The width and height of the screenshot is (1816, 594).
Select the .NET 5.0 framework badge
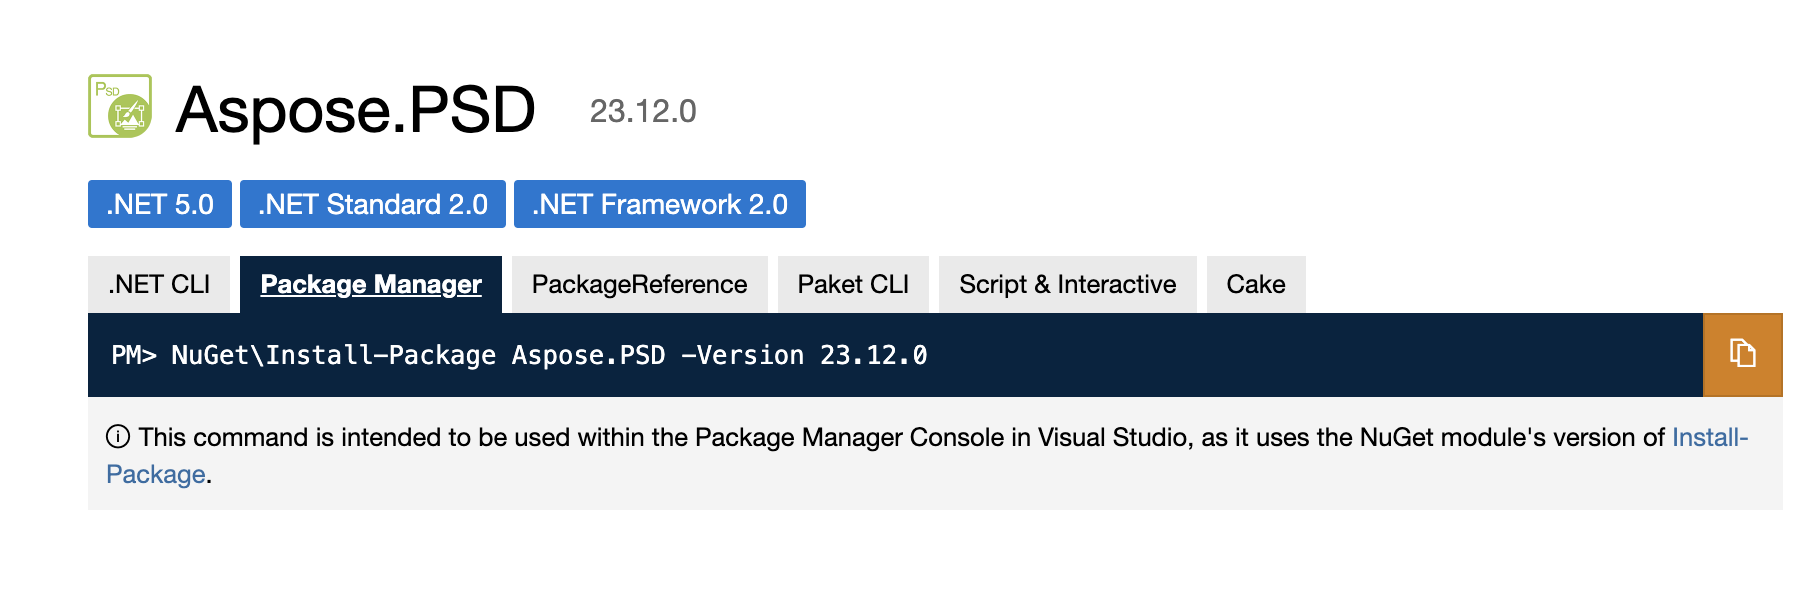tap(160, 204)
